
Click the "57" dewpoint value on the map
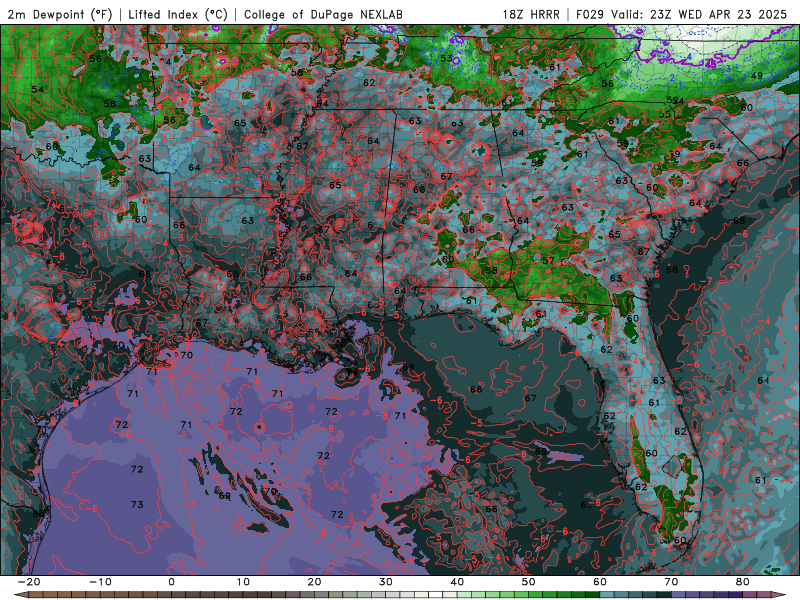548,260
